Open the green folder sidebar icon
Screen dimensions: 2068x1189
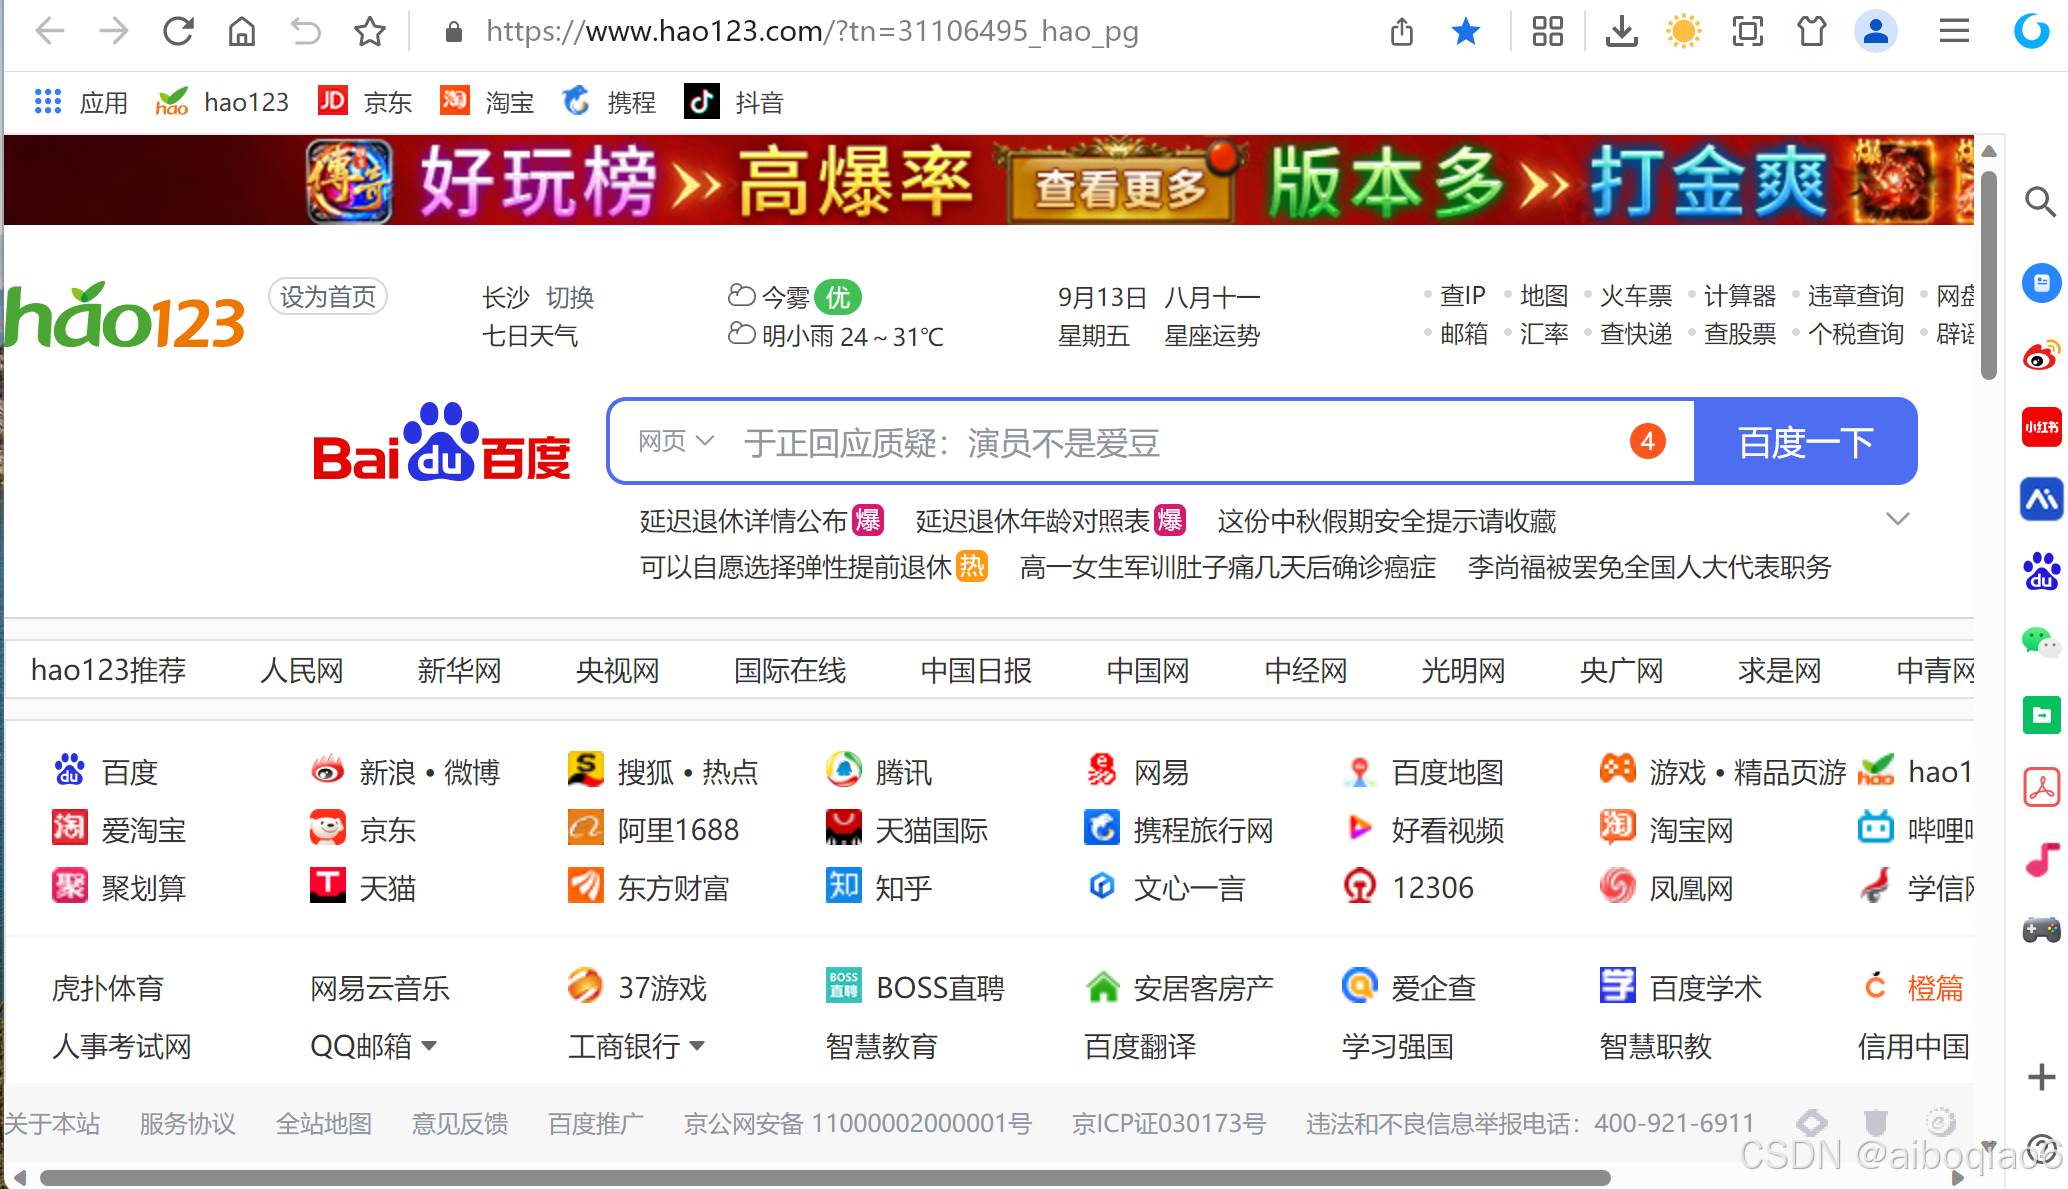[2041, 715]
